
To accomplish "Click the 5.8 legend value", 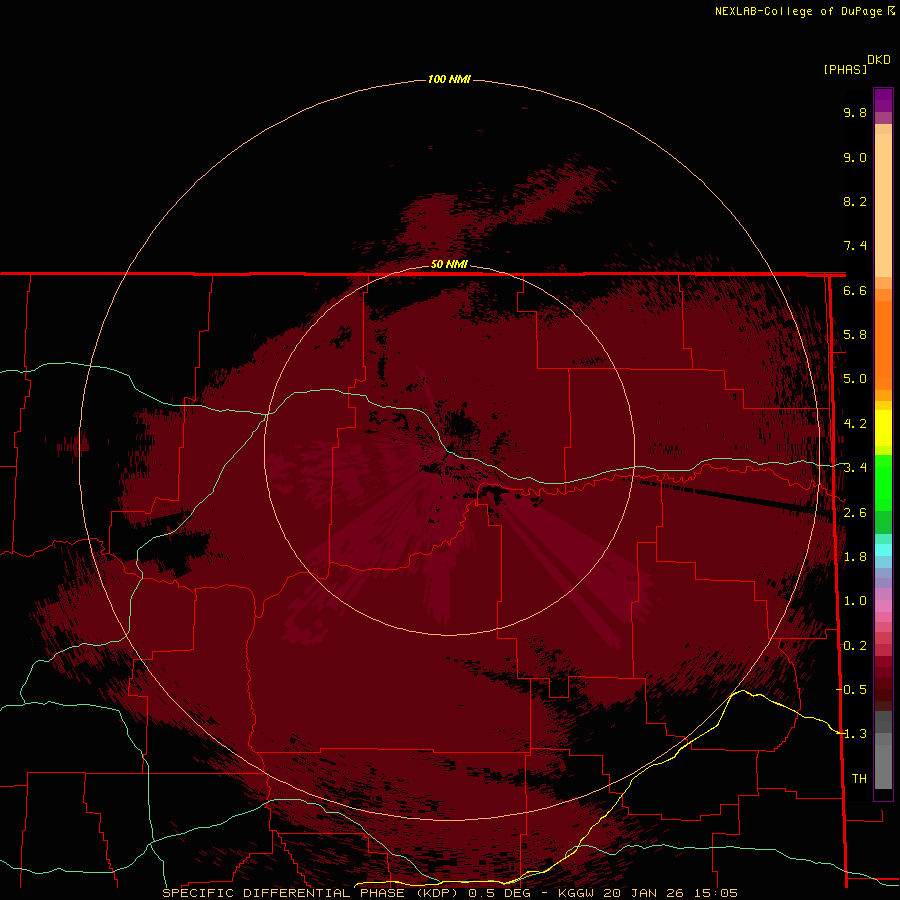I will pos(855,335).
